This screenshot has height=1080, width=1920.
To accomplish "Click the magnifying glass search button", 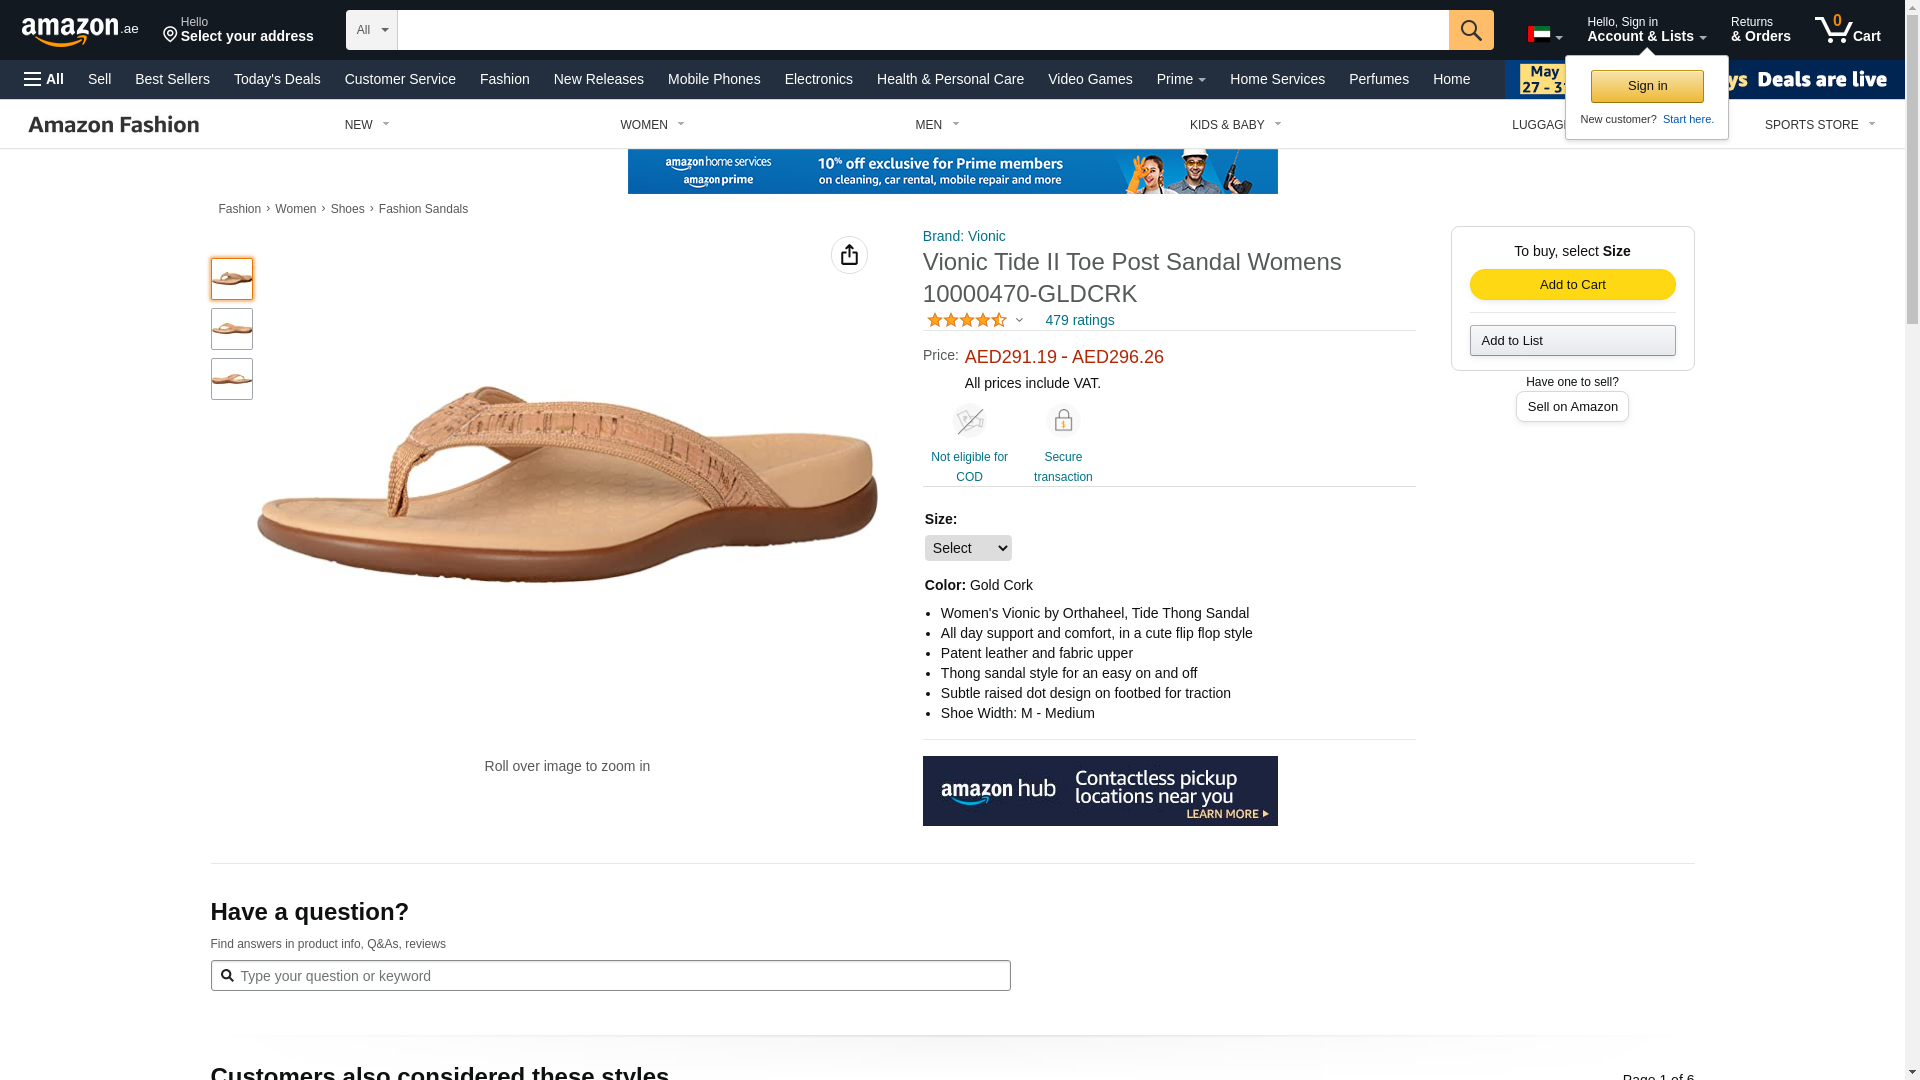I will click(1470, 30).
